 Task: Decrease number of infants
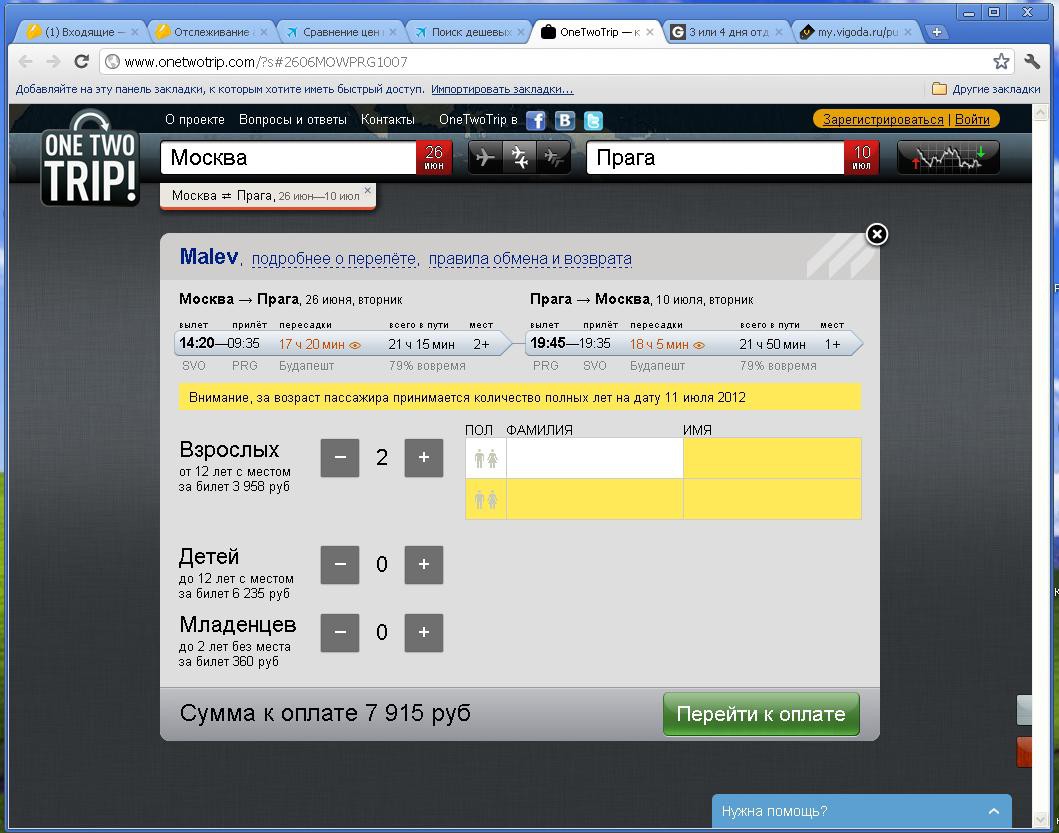click(340, 633)
